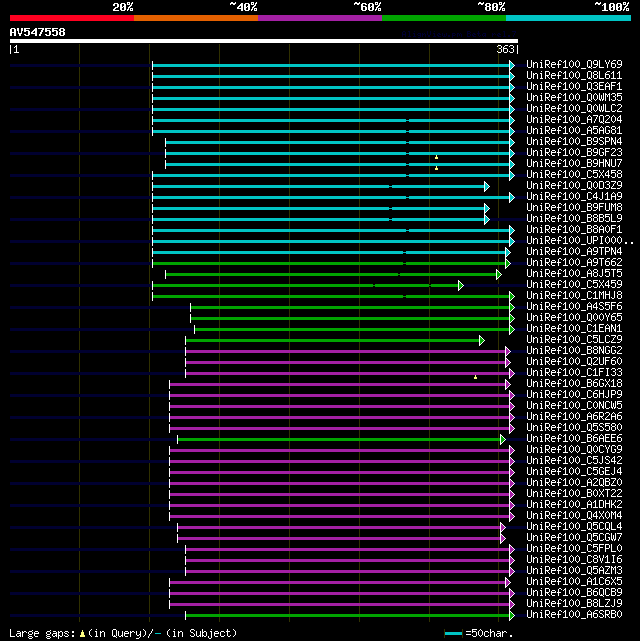Click the cyan ~100% legend segment

click(x=568, y=18)
